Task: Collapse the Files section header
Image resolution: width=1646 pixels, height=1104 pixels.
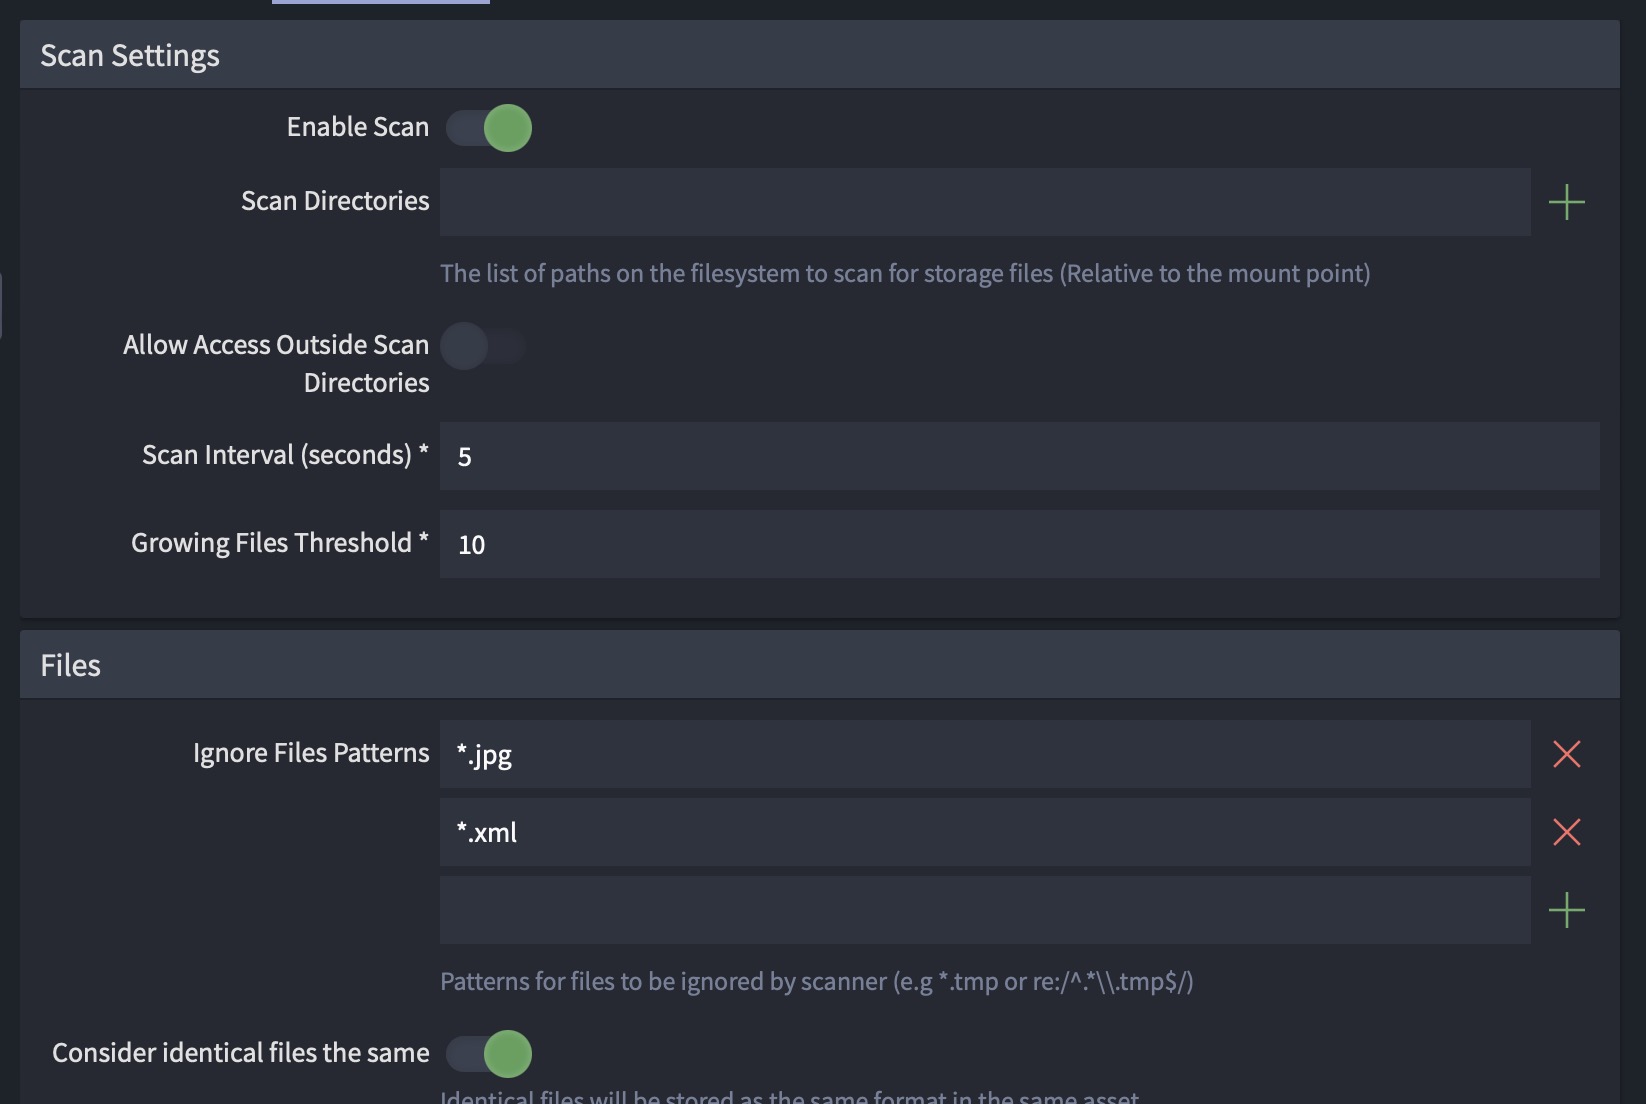Action: [x=71, y=665]
